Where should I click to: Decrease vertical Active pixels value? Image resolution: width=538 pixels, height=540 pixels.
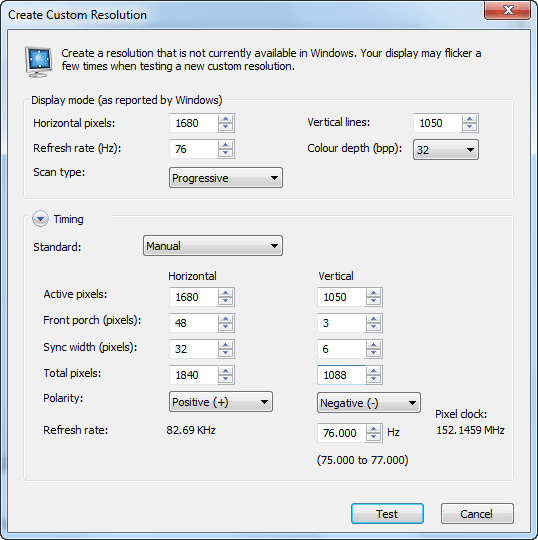[374, 301]
